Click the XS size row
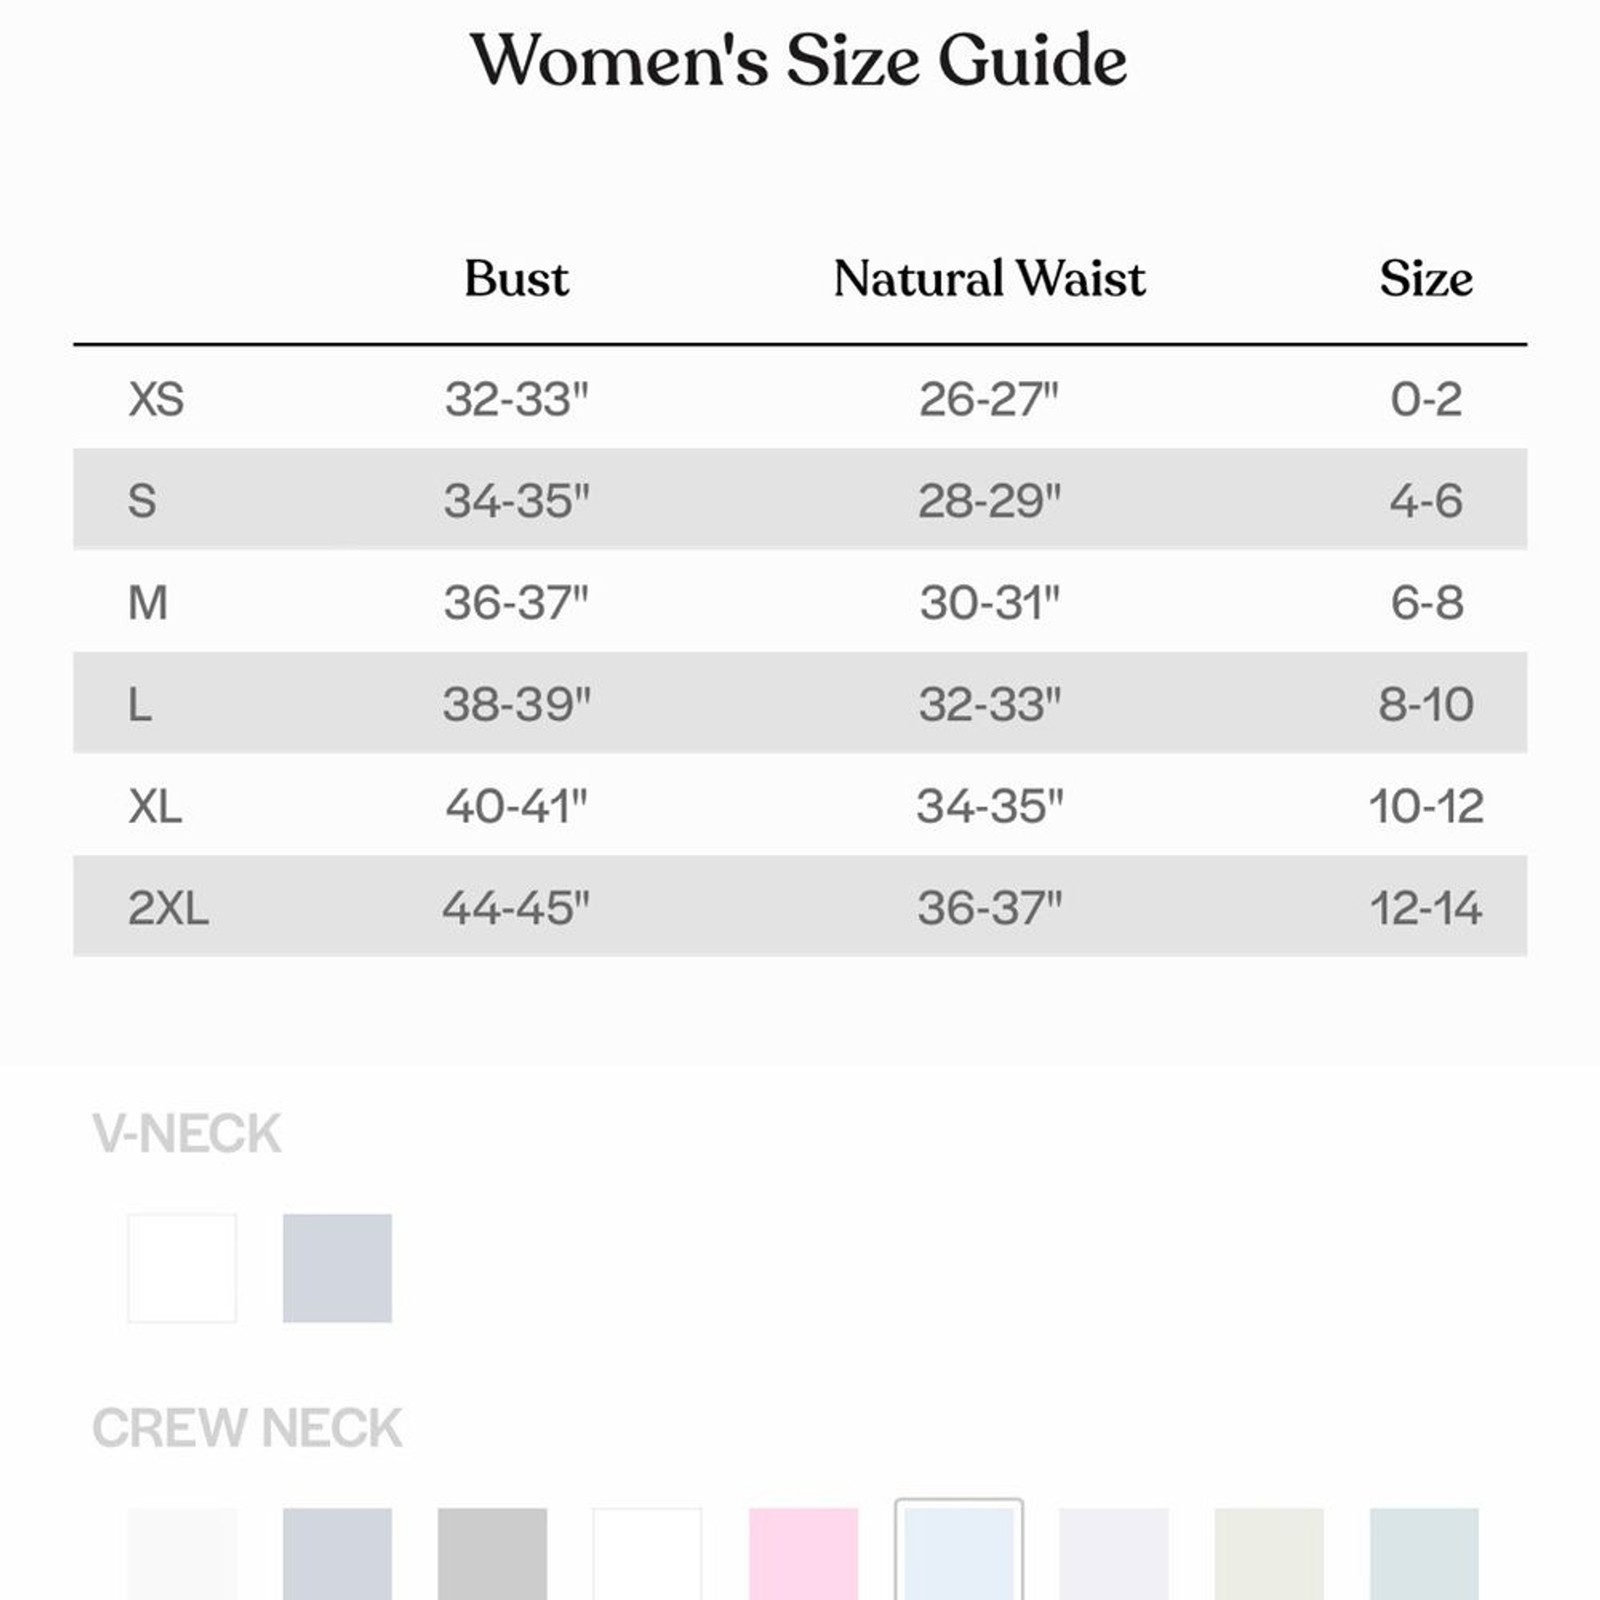This screenshot has height=1600, width=1600. (800, 398)
